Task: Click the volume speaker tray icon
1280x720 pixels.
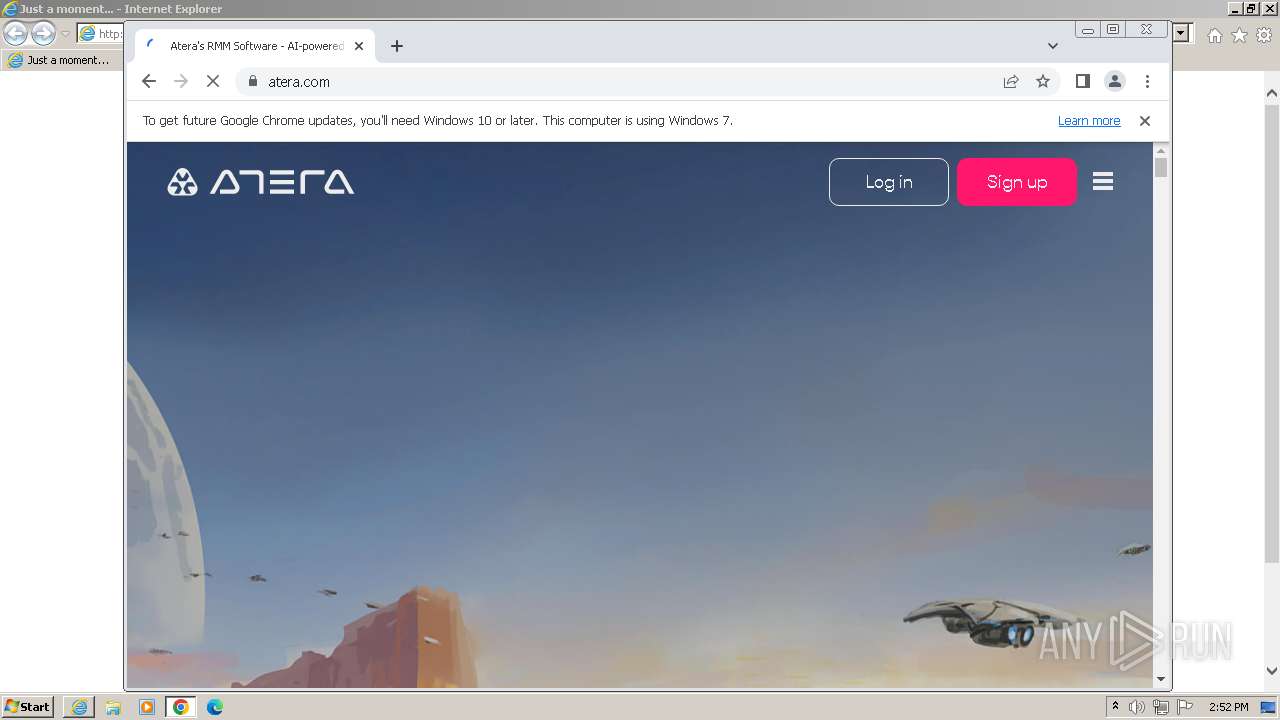Action: [x=1137, y=707]
